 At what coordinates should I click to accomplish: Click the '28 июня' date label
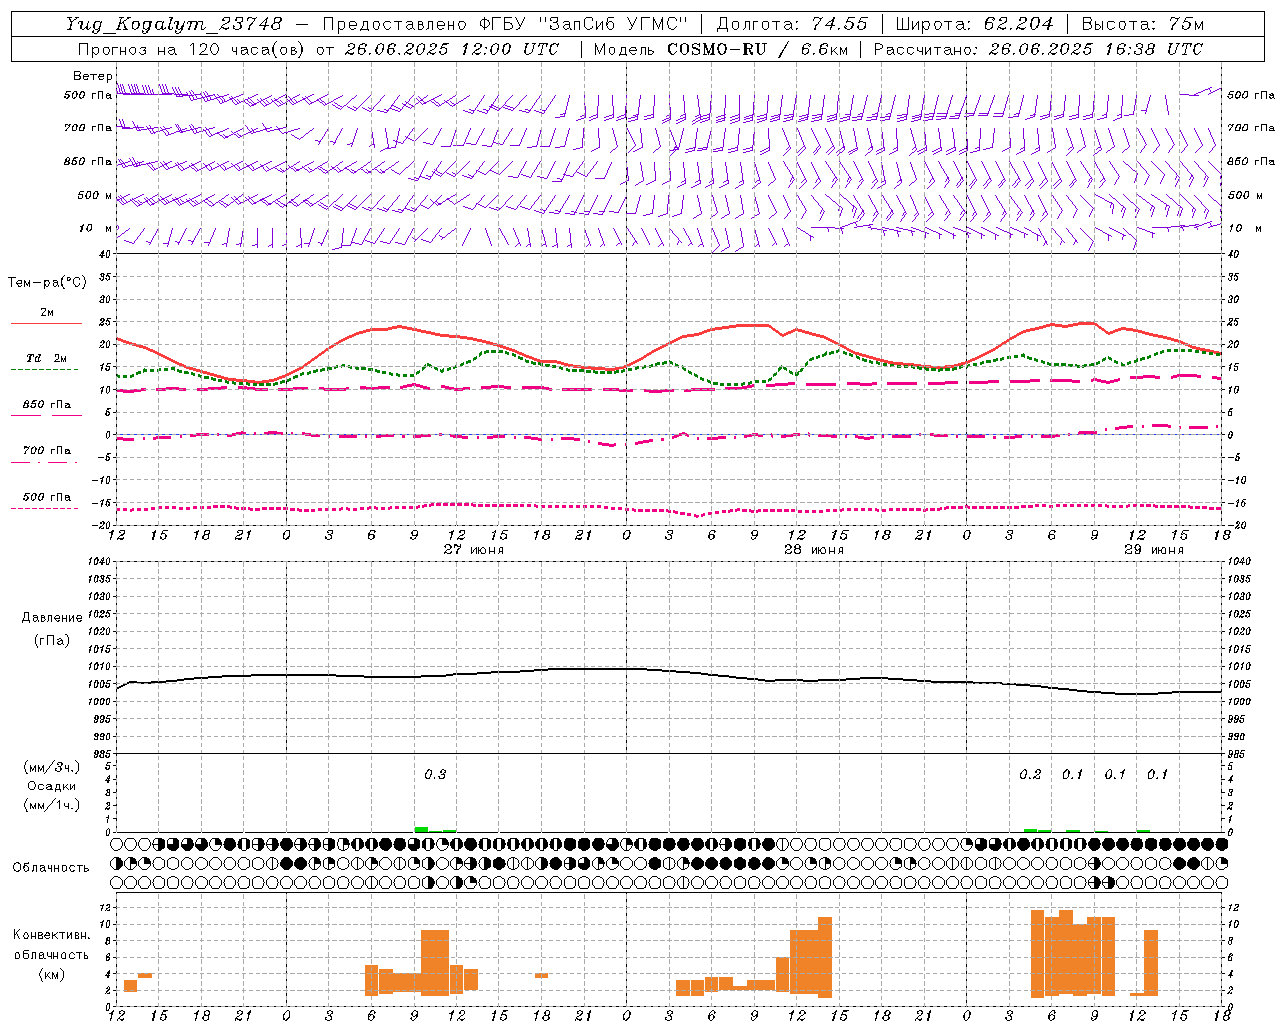(814, 550)
